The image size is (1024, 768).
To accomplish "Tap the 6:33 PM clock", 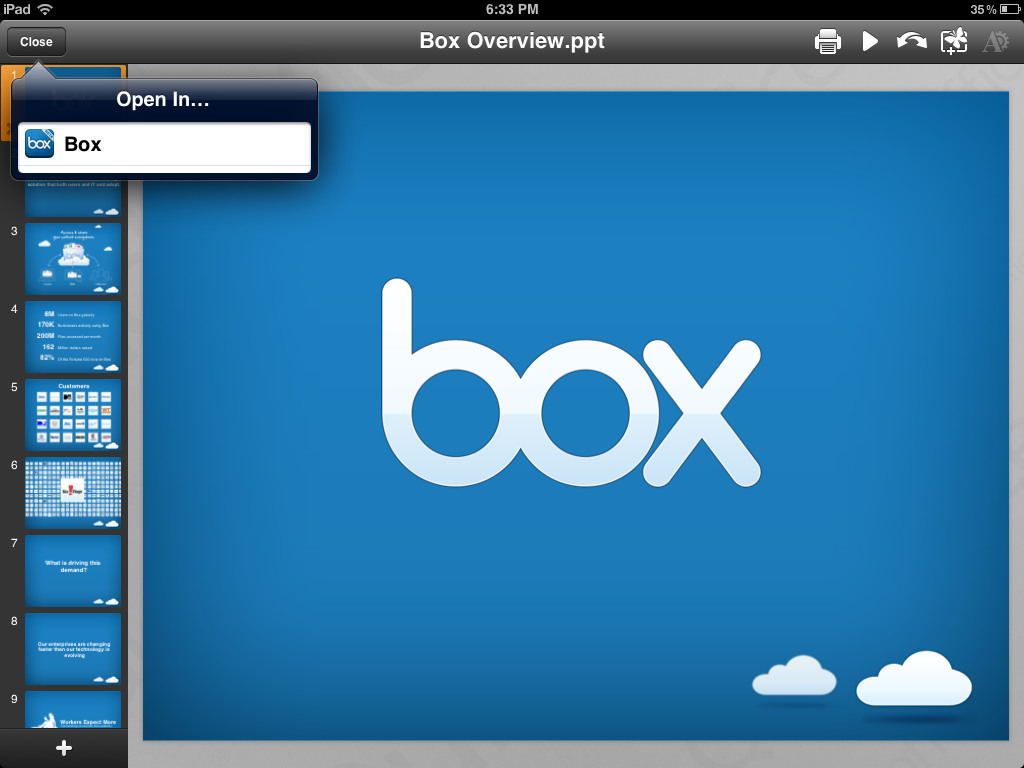I will (x=512, y=9).
